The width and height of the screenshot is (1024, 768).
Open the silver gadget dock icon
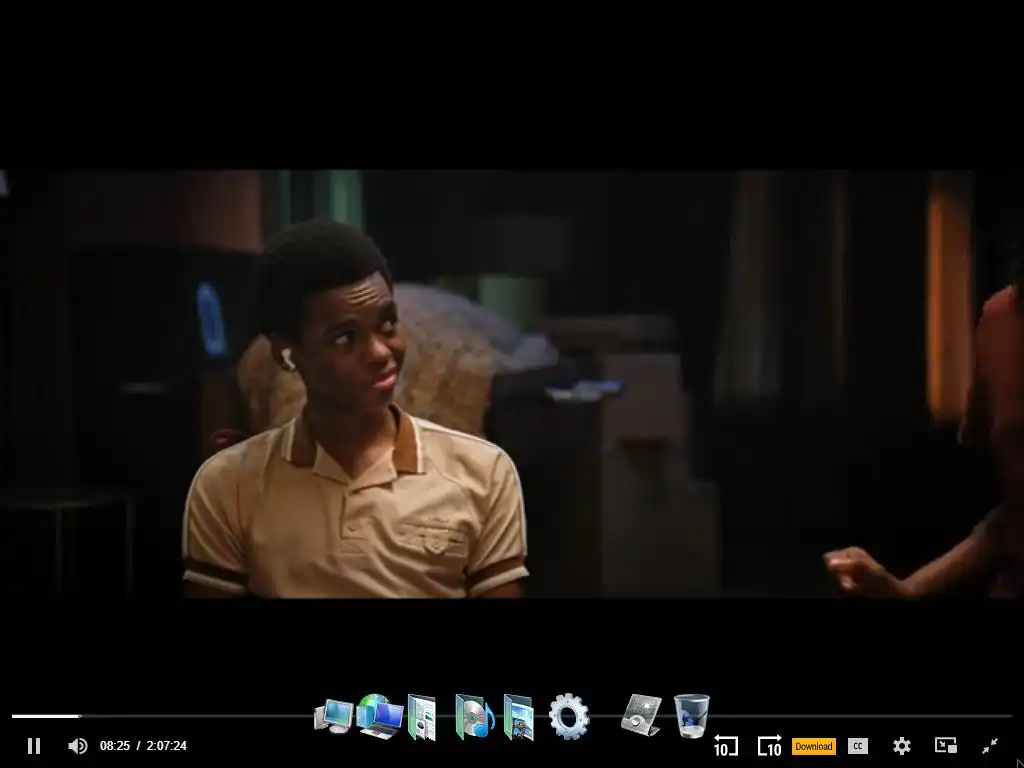[x=641, y=715]
